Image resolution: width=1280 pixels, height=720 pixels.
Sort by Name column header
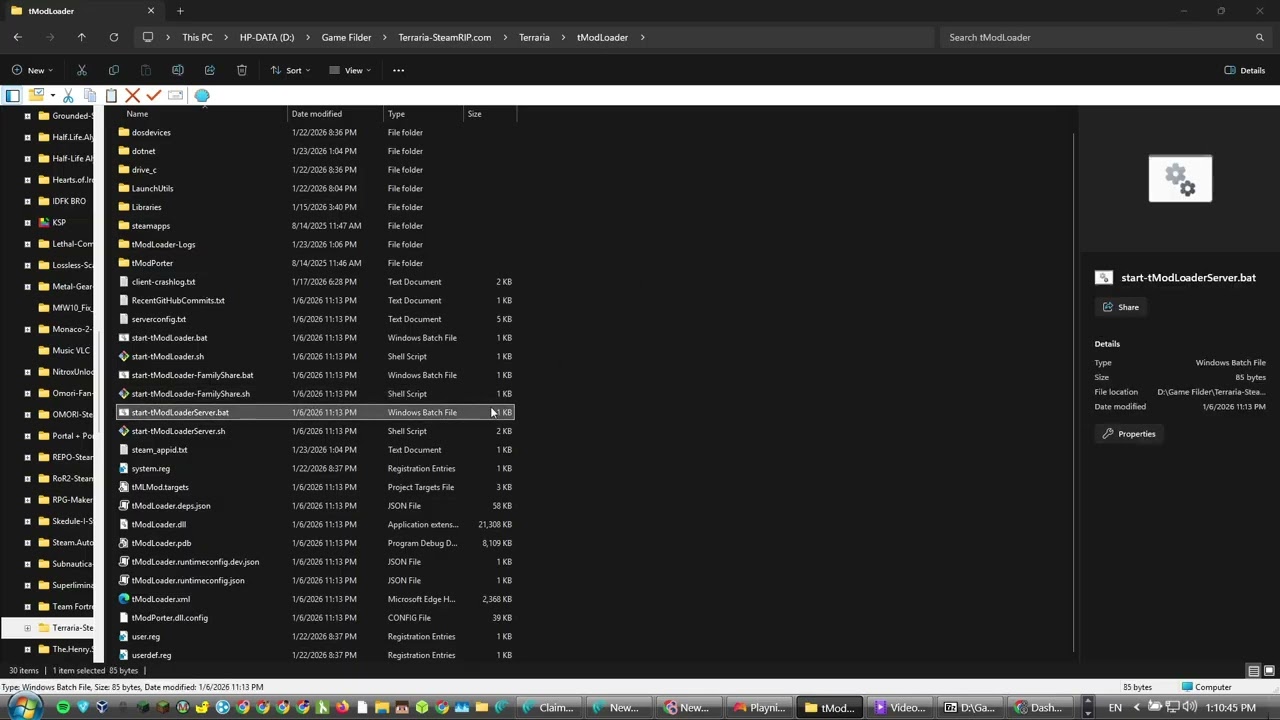[202, 114]
